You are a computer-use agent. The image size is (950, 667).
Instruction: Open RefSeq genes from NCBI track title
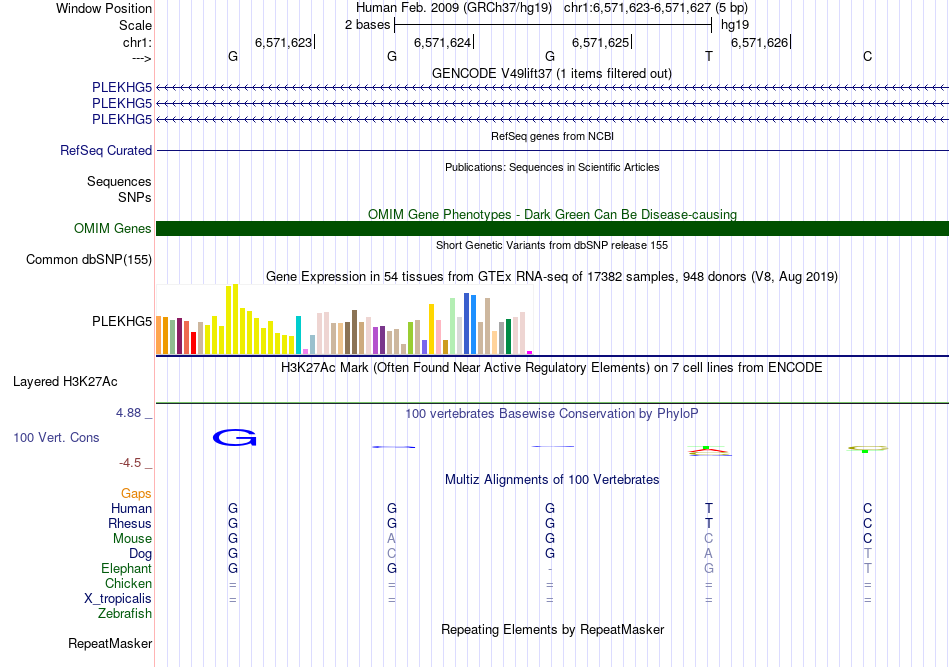(x=552, y=136)
